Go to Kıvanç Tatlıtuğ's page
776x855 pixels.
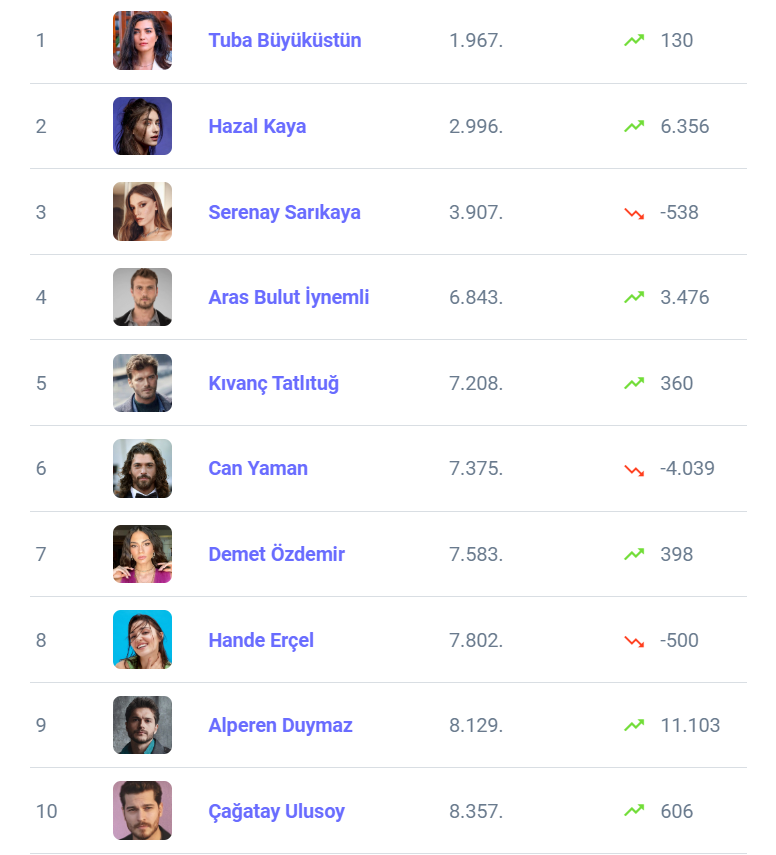tap(273, 383)
